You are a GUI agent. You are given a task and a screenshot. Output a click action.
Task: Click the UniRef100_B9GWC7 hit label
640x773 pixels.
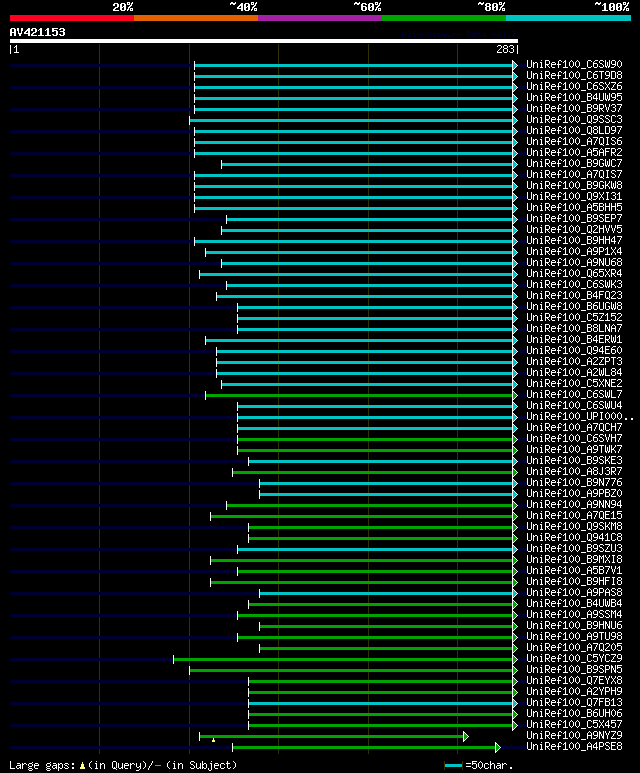tap(574, 163)
